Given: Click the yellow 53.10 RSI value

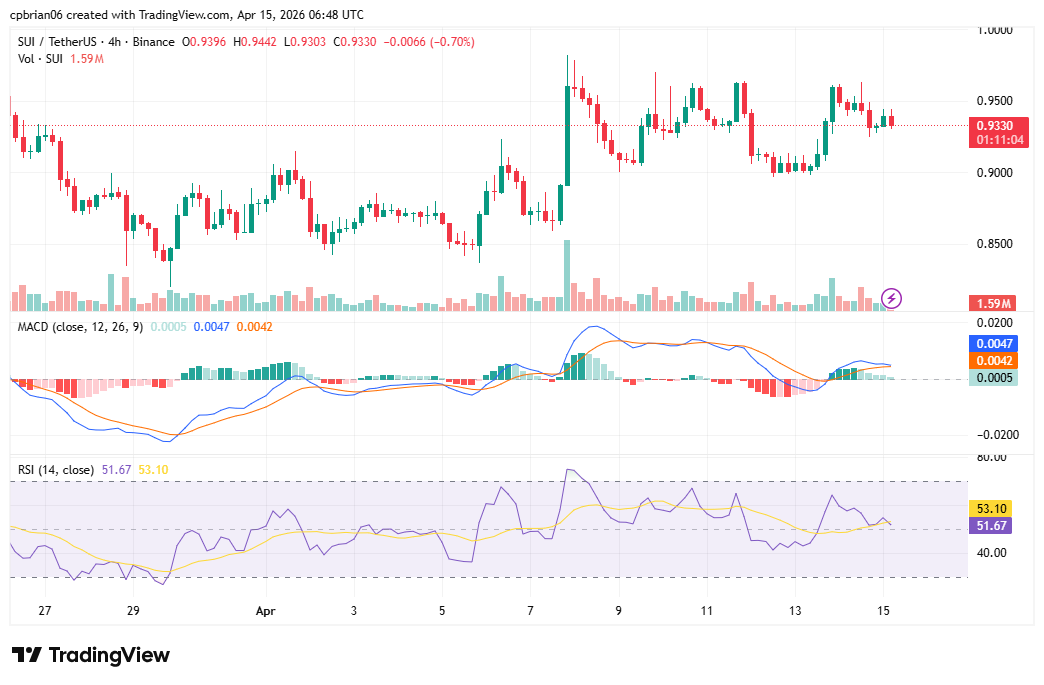Looking at the screenshot, I should pos(991,509).
